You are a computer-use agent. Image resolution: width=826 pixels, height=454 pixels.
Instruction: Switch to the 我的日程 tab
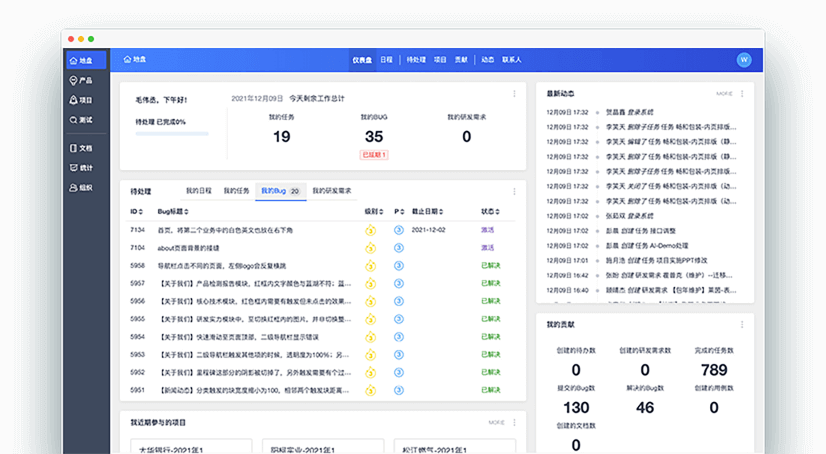click(x=199, y=191)
